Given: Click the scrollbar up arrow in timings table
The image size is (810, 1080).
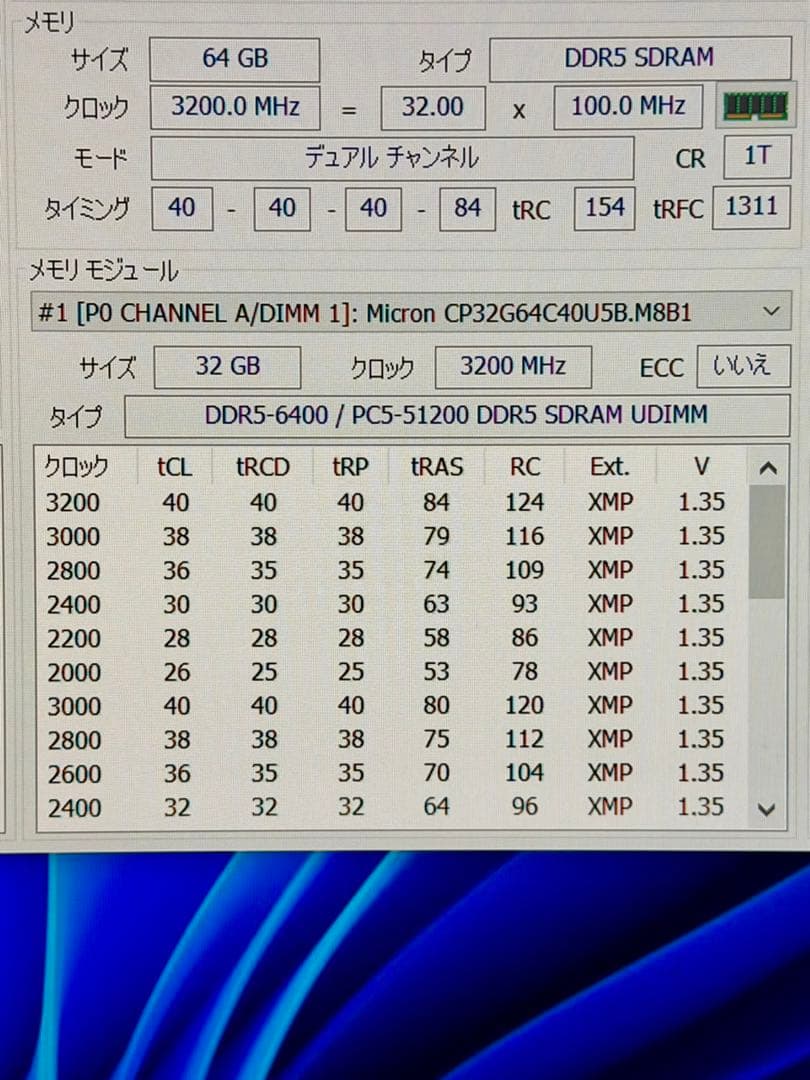Looking at the screenshot, I should [x=768, y=466].
